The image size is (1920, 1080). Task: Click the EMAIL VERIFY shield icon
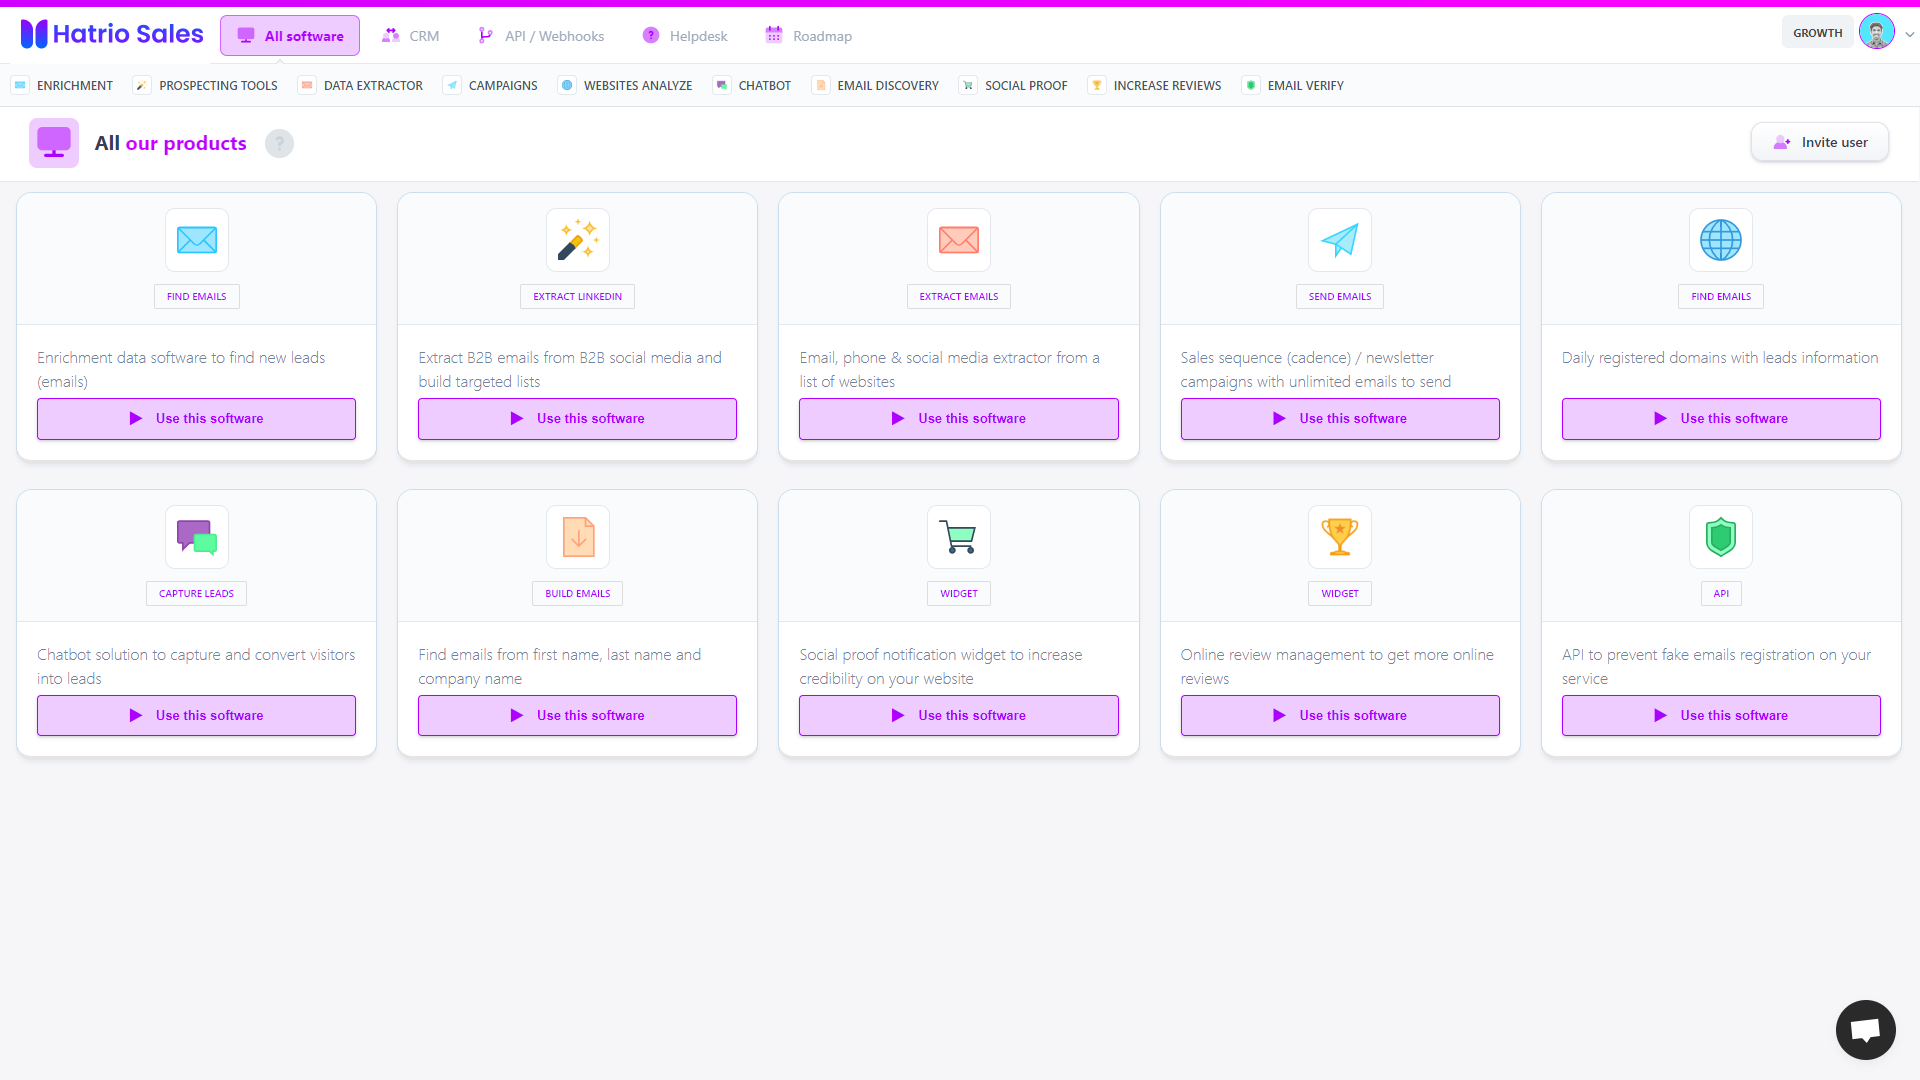[1251, 85]
